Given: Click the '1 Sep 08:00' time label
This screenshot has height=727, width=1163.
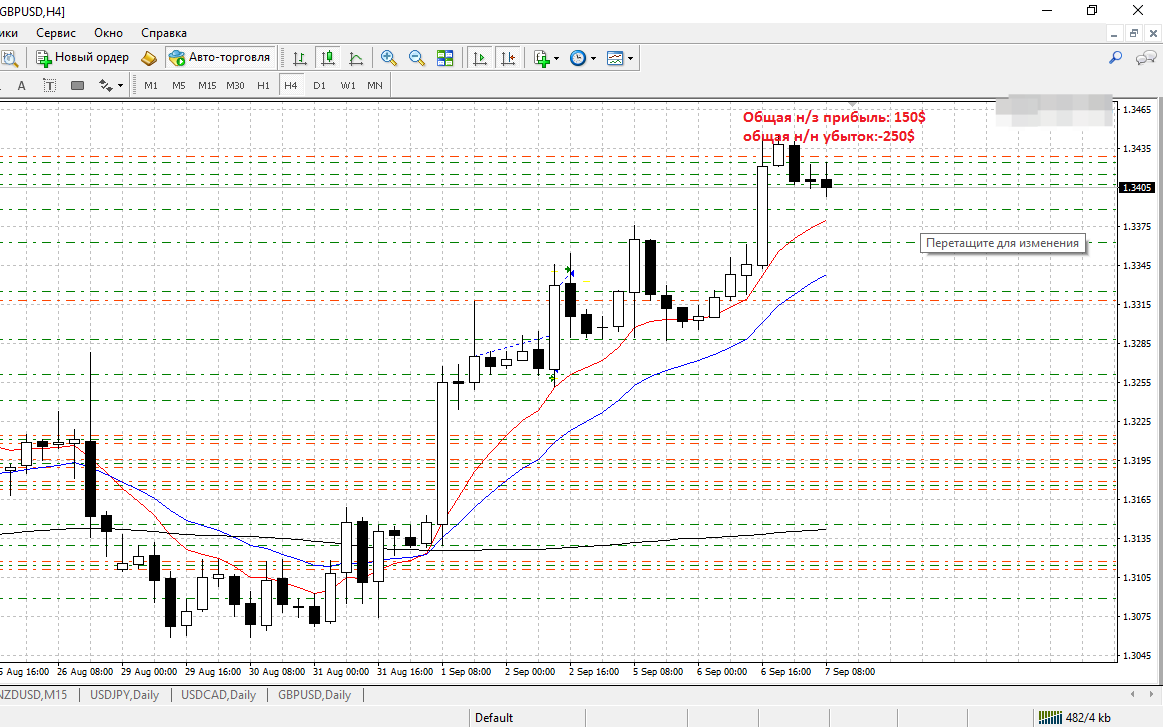Looking at the screenshot, I should click(x=466, y=671).
